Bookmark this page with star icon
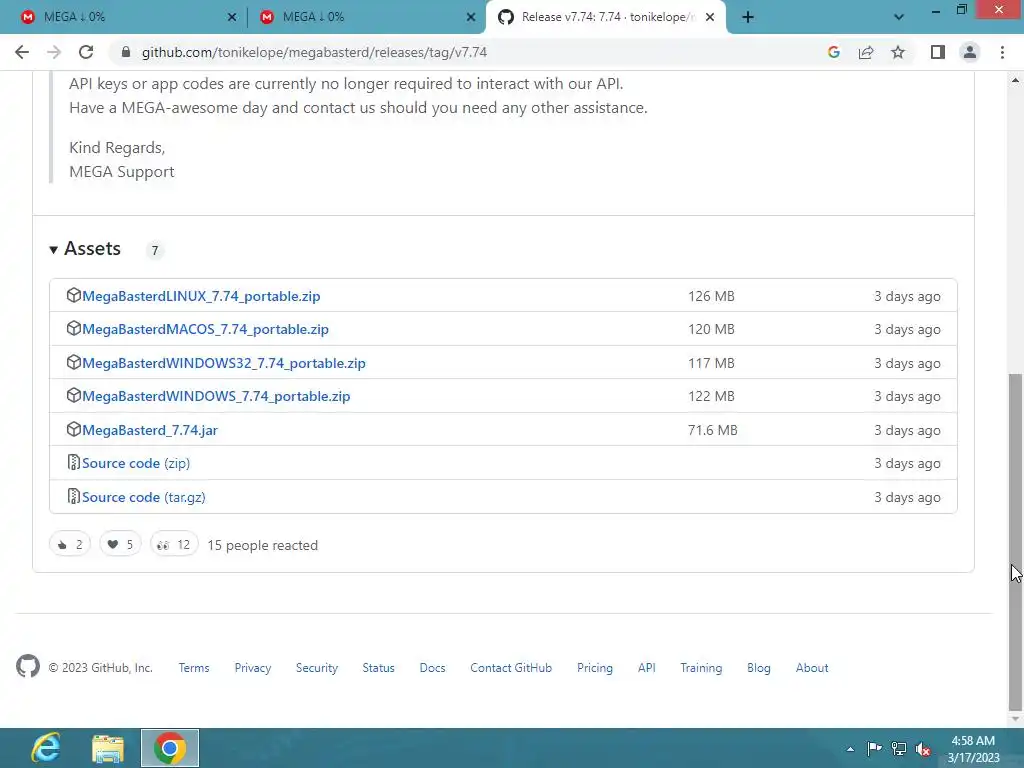The width and height of the screenshot is (1024, 768). click(898, 52)
